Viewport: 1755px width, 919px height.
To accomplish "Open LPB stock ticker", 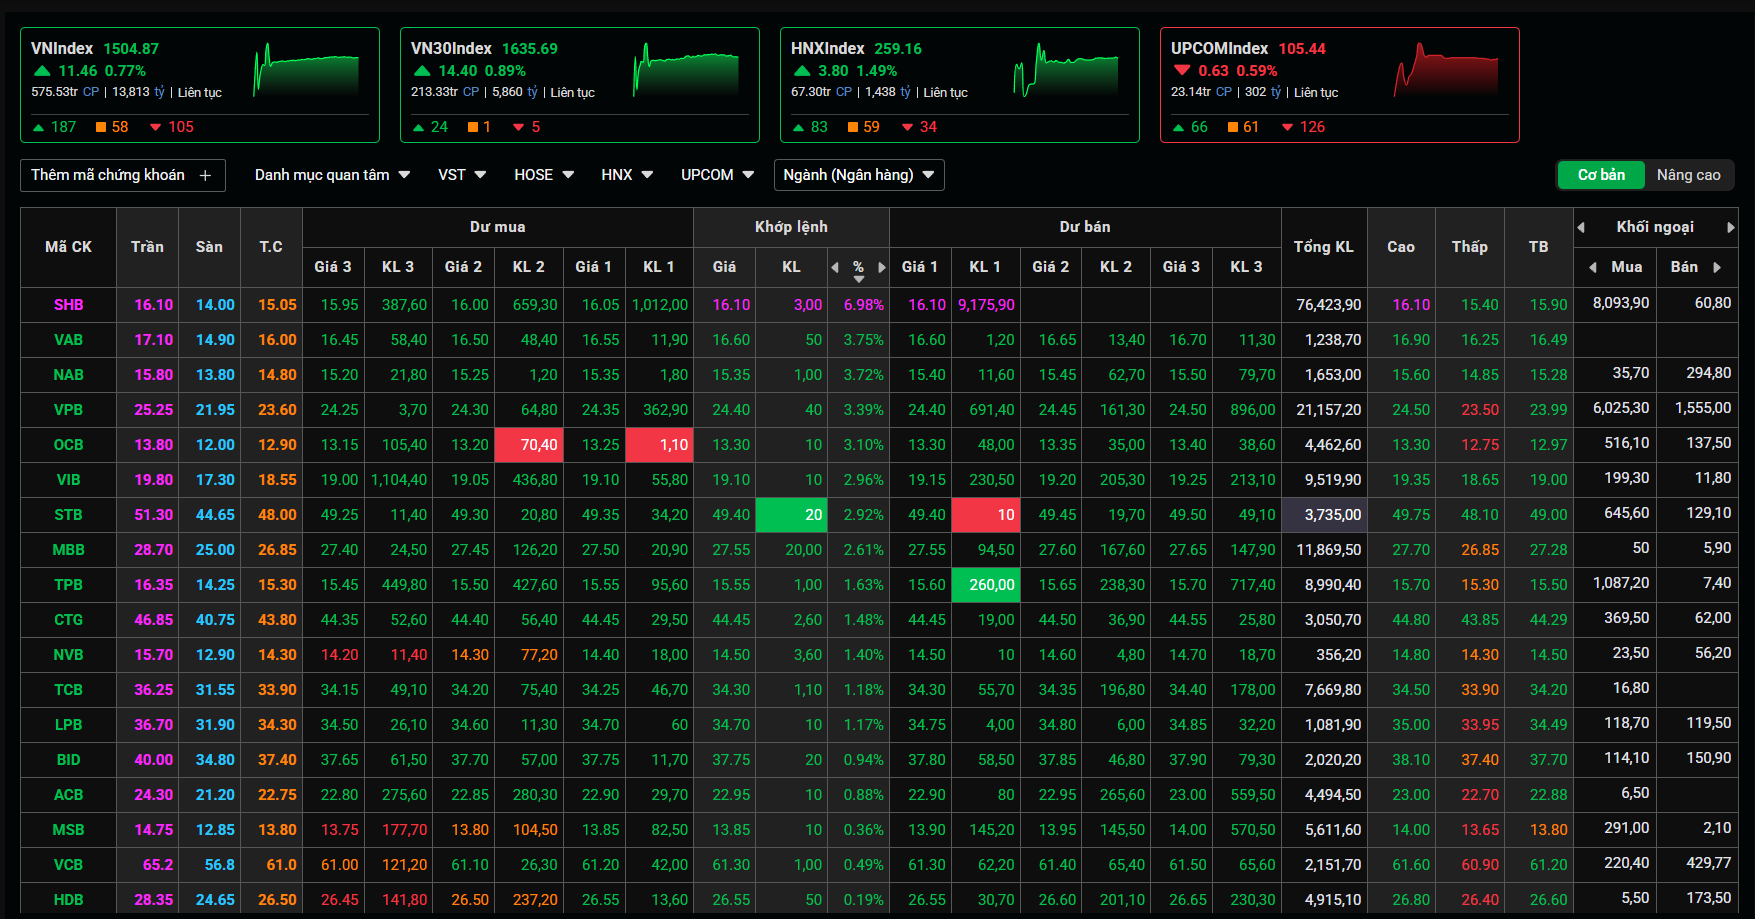I will [x=68, y=725].
